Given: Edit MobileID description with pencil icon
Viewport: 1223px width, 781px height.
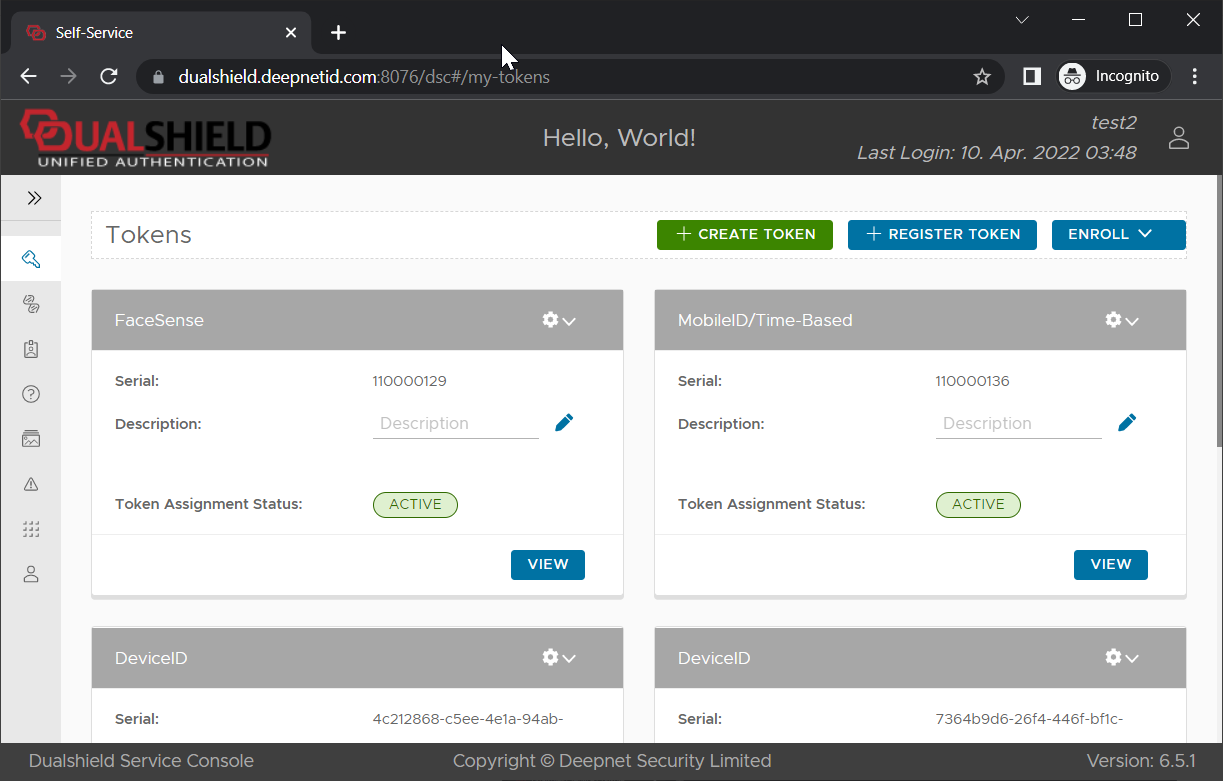Looking at the screenshot, I should [1127, 423].
